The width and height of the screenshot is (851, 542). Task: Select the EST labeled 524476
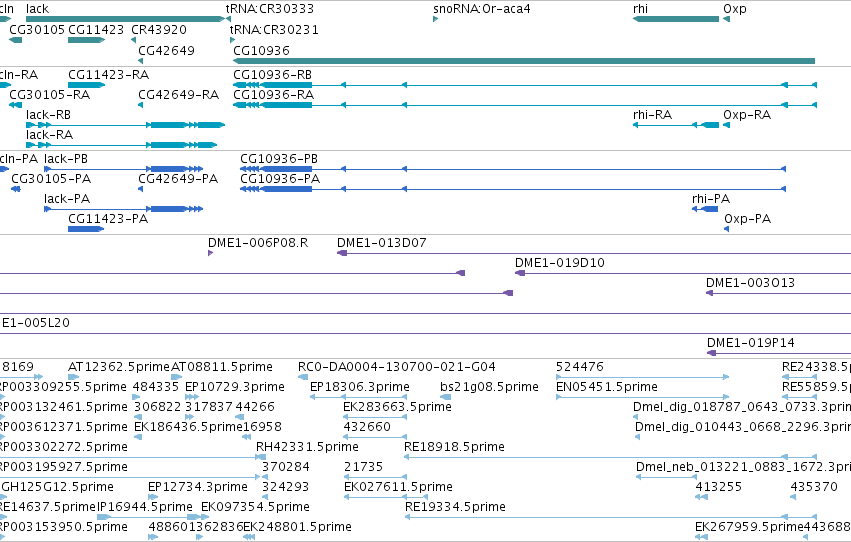coord(580,367)
